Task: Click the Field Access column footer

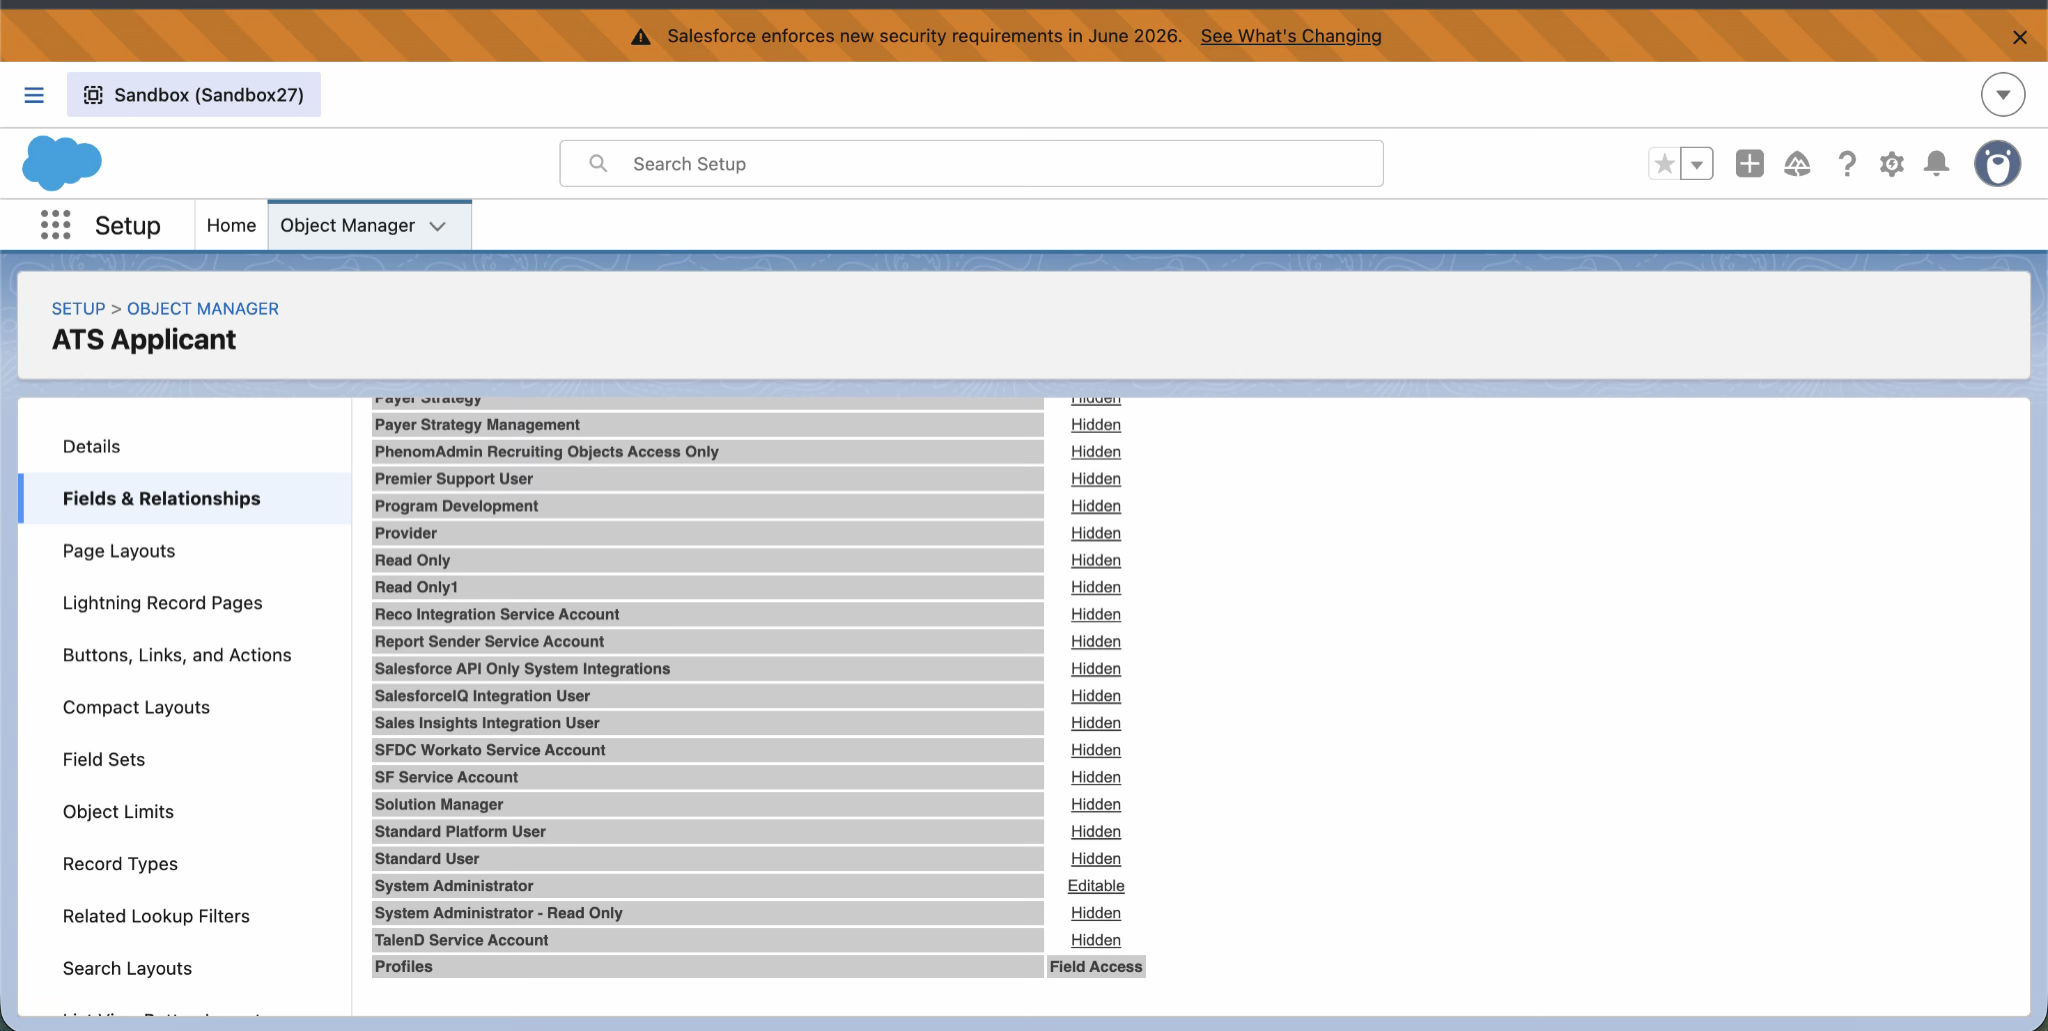Action: pos(1096,966)
